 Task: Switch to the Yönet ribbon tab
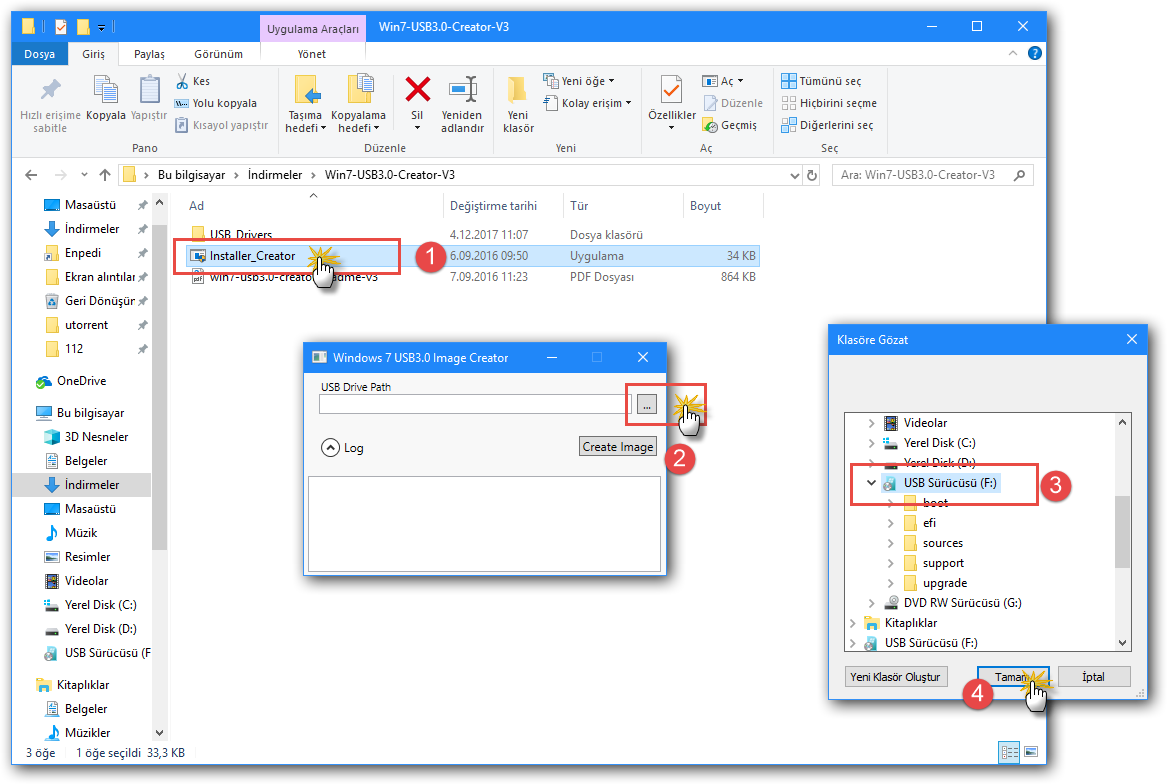pyautogui.click(x=311, y=54)
